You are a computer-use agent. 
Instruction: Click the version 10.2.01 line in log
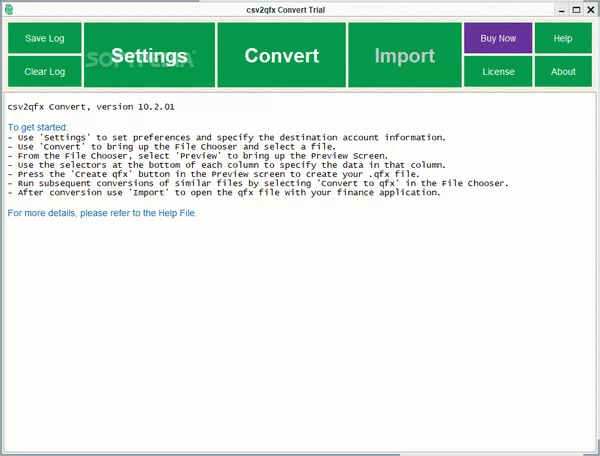[x=91, y=107]
